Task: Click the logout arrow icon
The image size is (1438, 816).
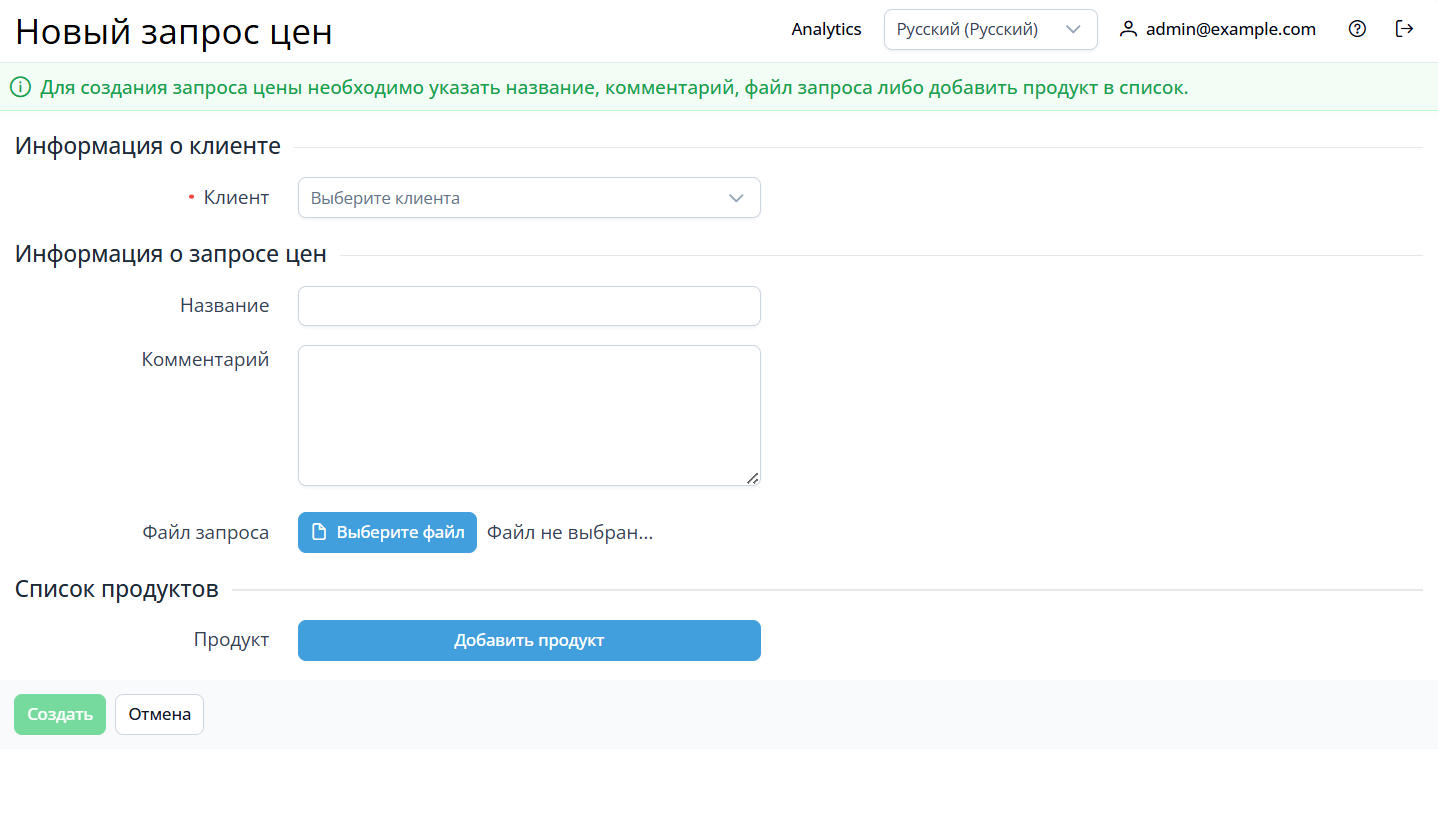Action: point(1404,29)
